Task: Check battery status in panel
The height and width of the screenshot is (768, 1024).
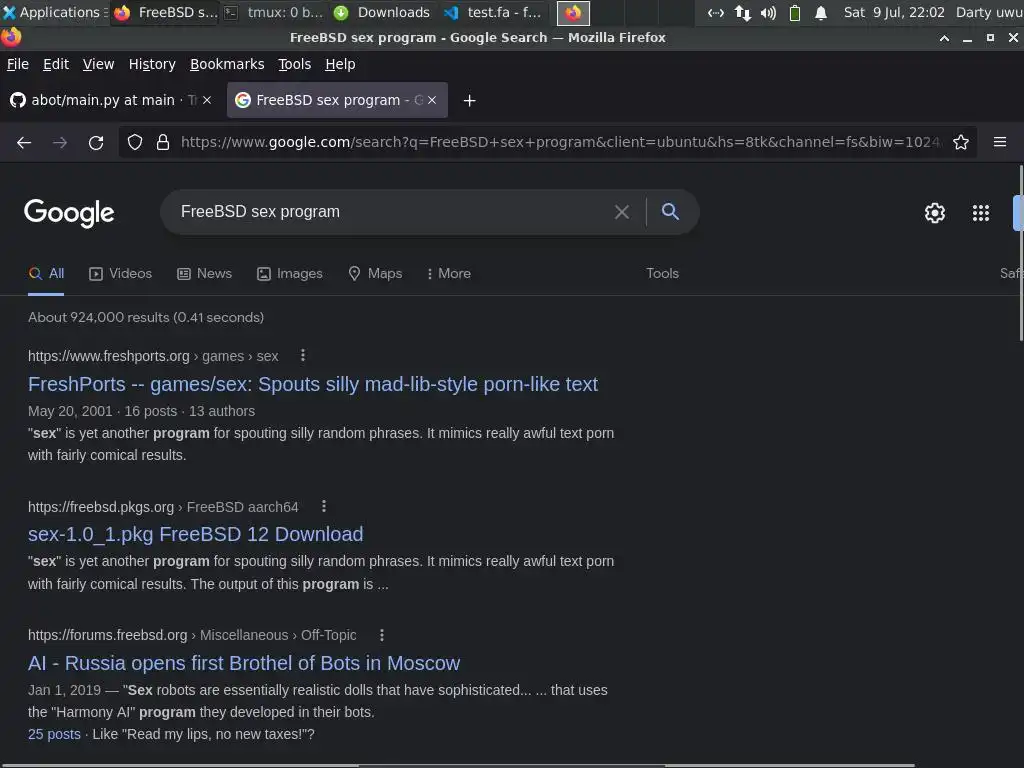Action: [795, 12]
